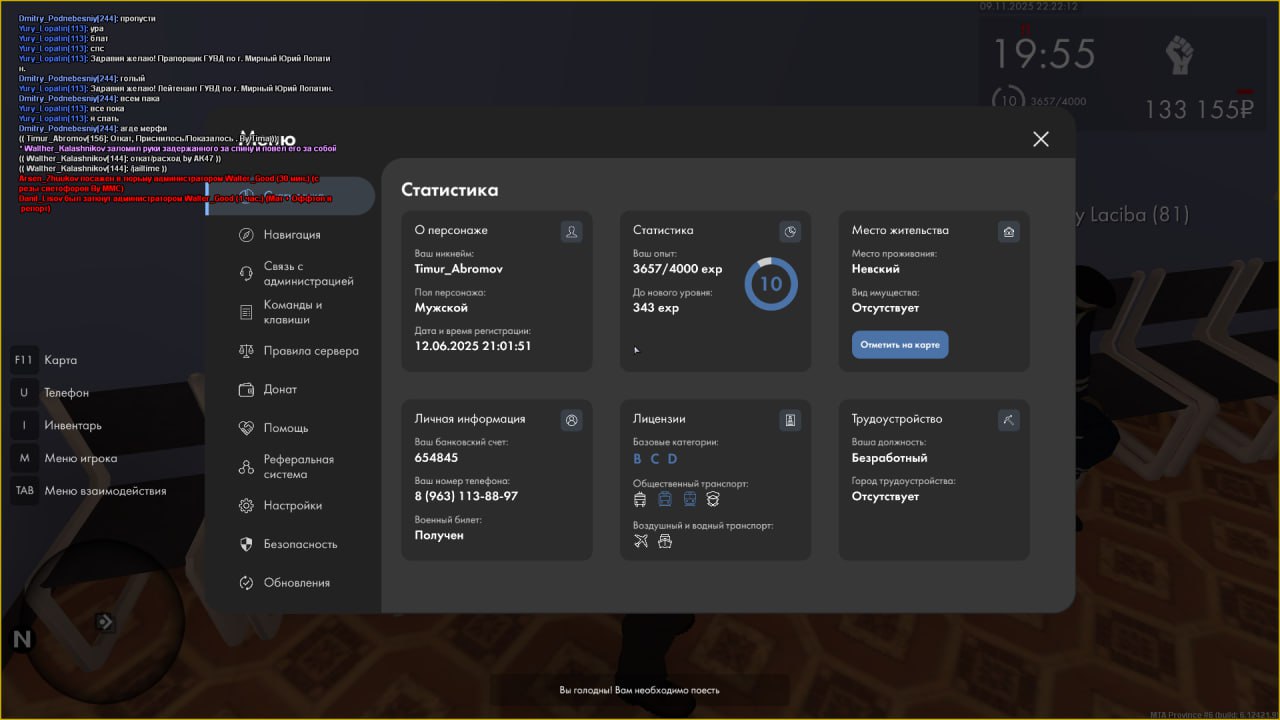The image size is (1280, 720).
Task: Click the N compass marker on the minimap
Action: [22, 640]
